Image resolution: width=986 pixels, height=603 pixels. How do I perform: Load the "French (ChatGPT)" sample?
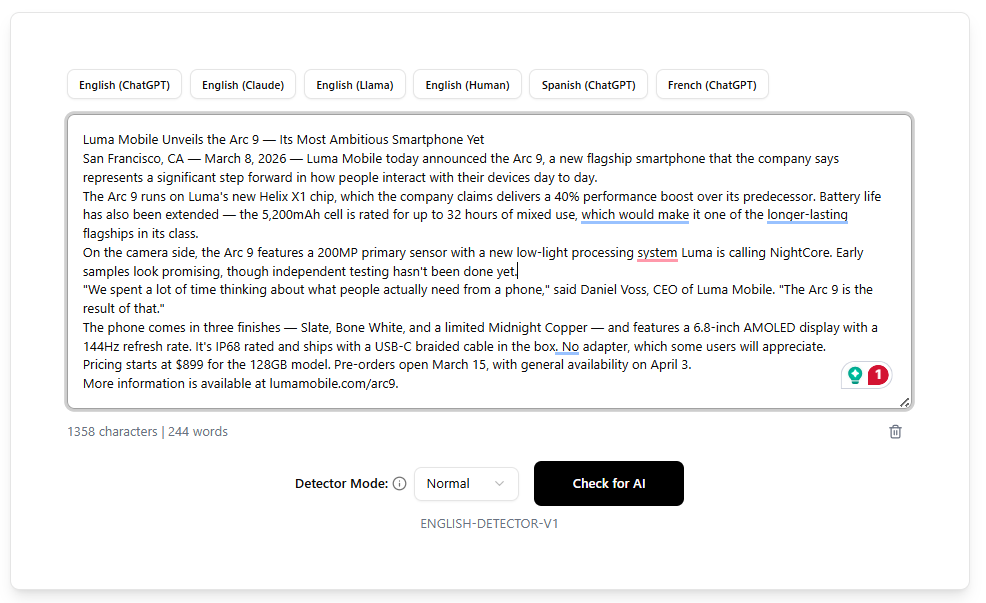tap(712, 84)
